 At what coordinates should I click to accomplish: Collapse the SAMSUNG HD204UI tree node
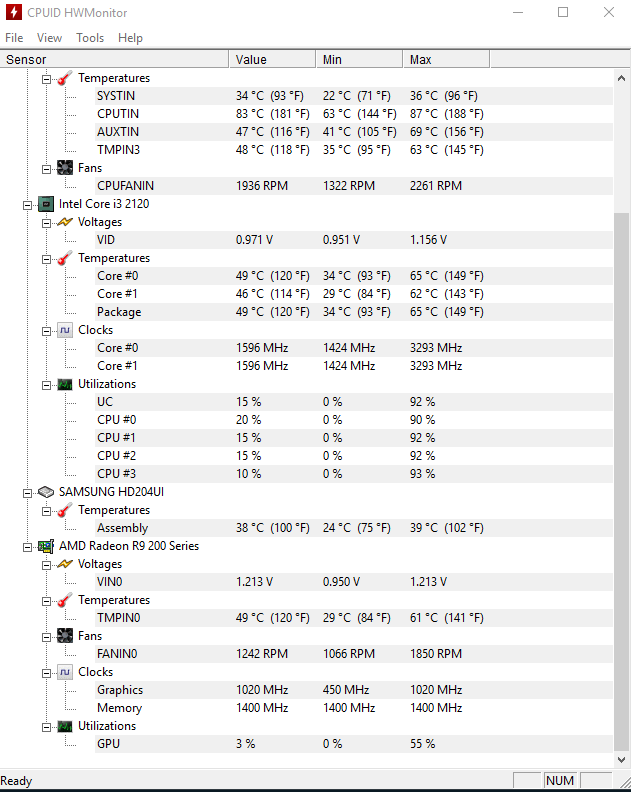(27, 493)
